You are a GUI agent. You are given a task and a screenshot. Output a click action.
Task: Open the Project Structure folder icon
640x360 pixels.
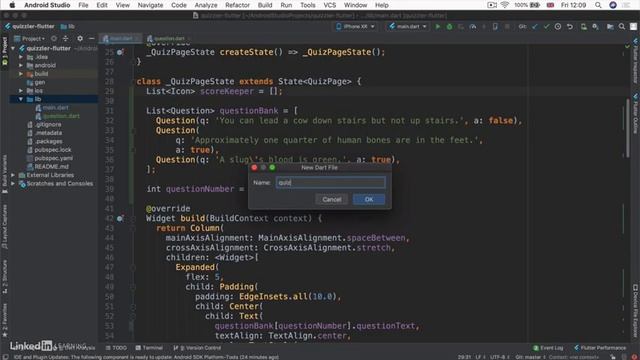tap(610, 27)
